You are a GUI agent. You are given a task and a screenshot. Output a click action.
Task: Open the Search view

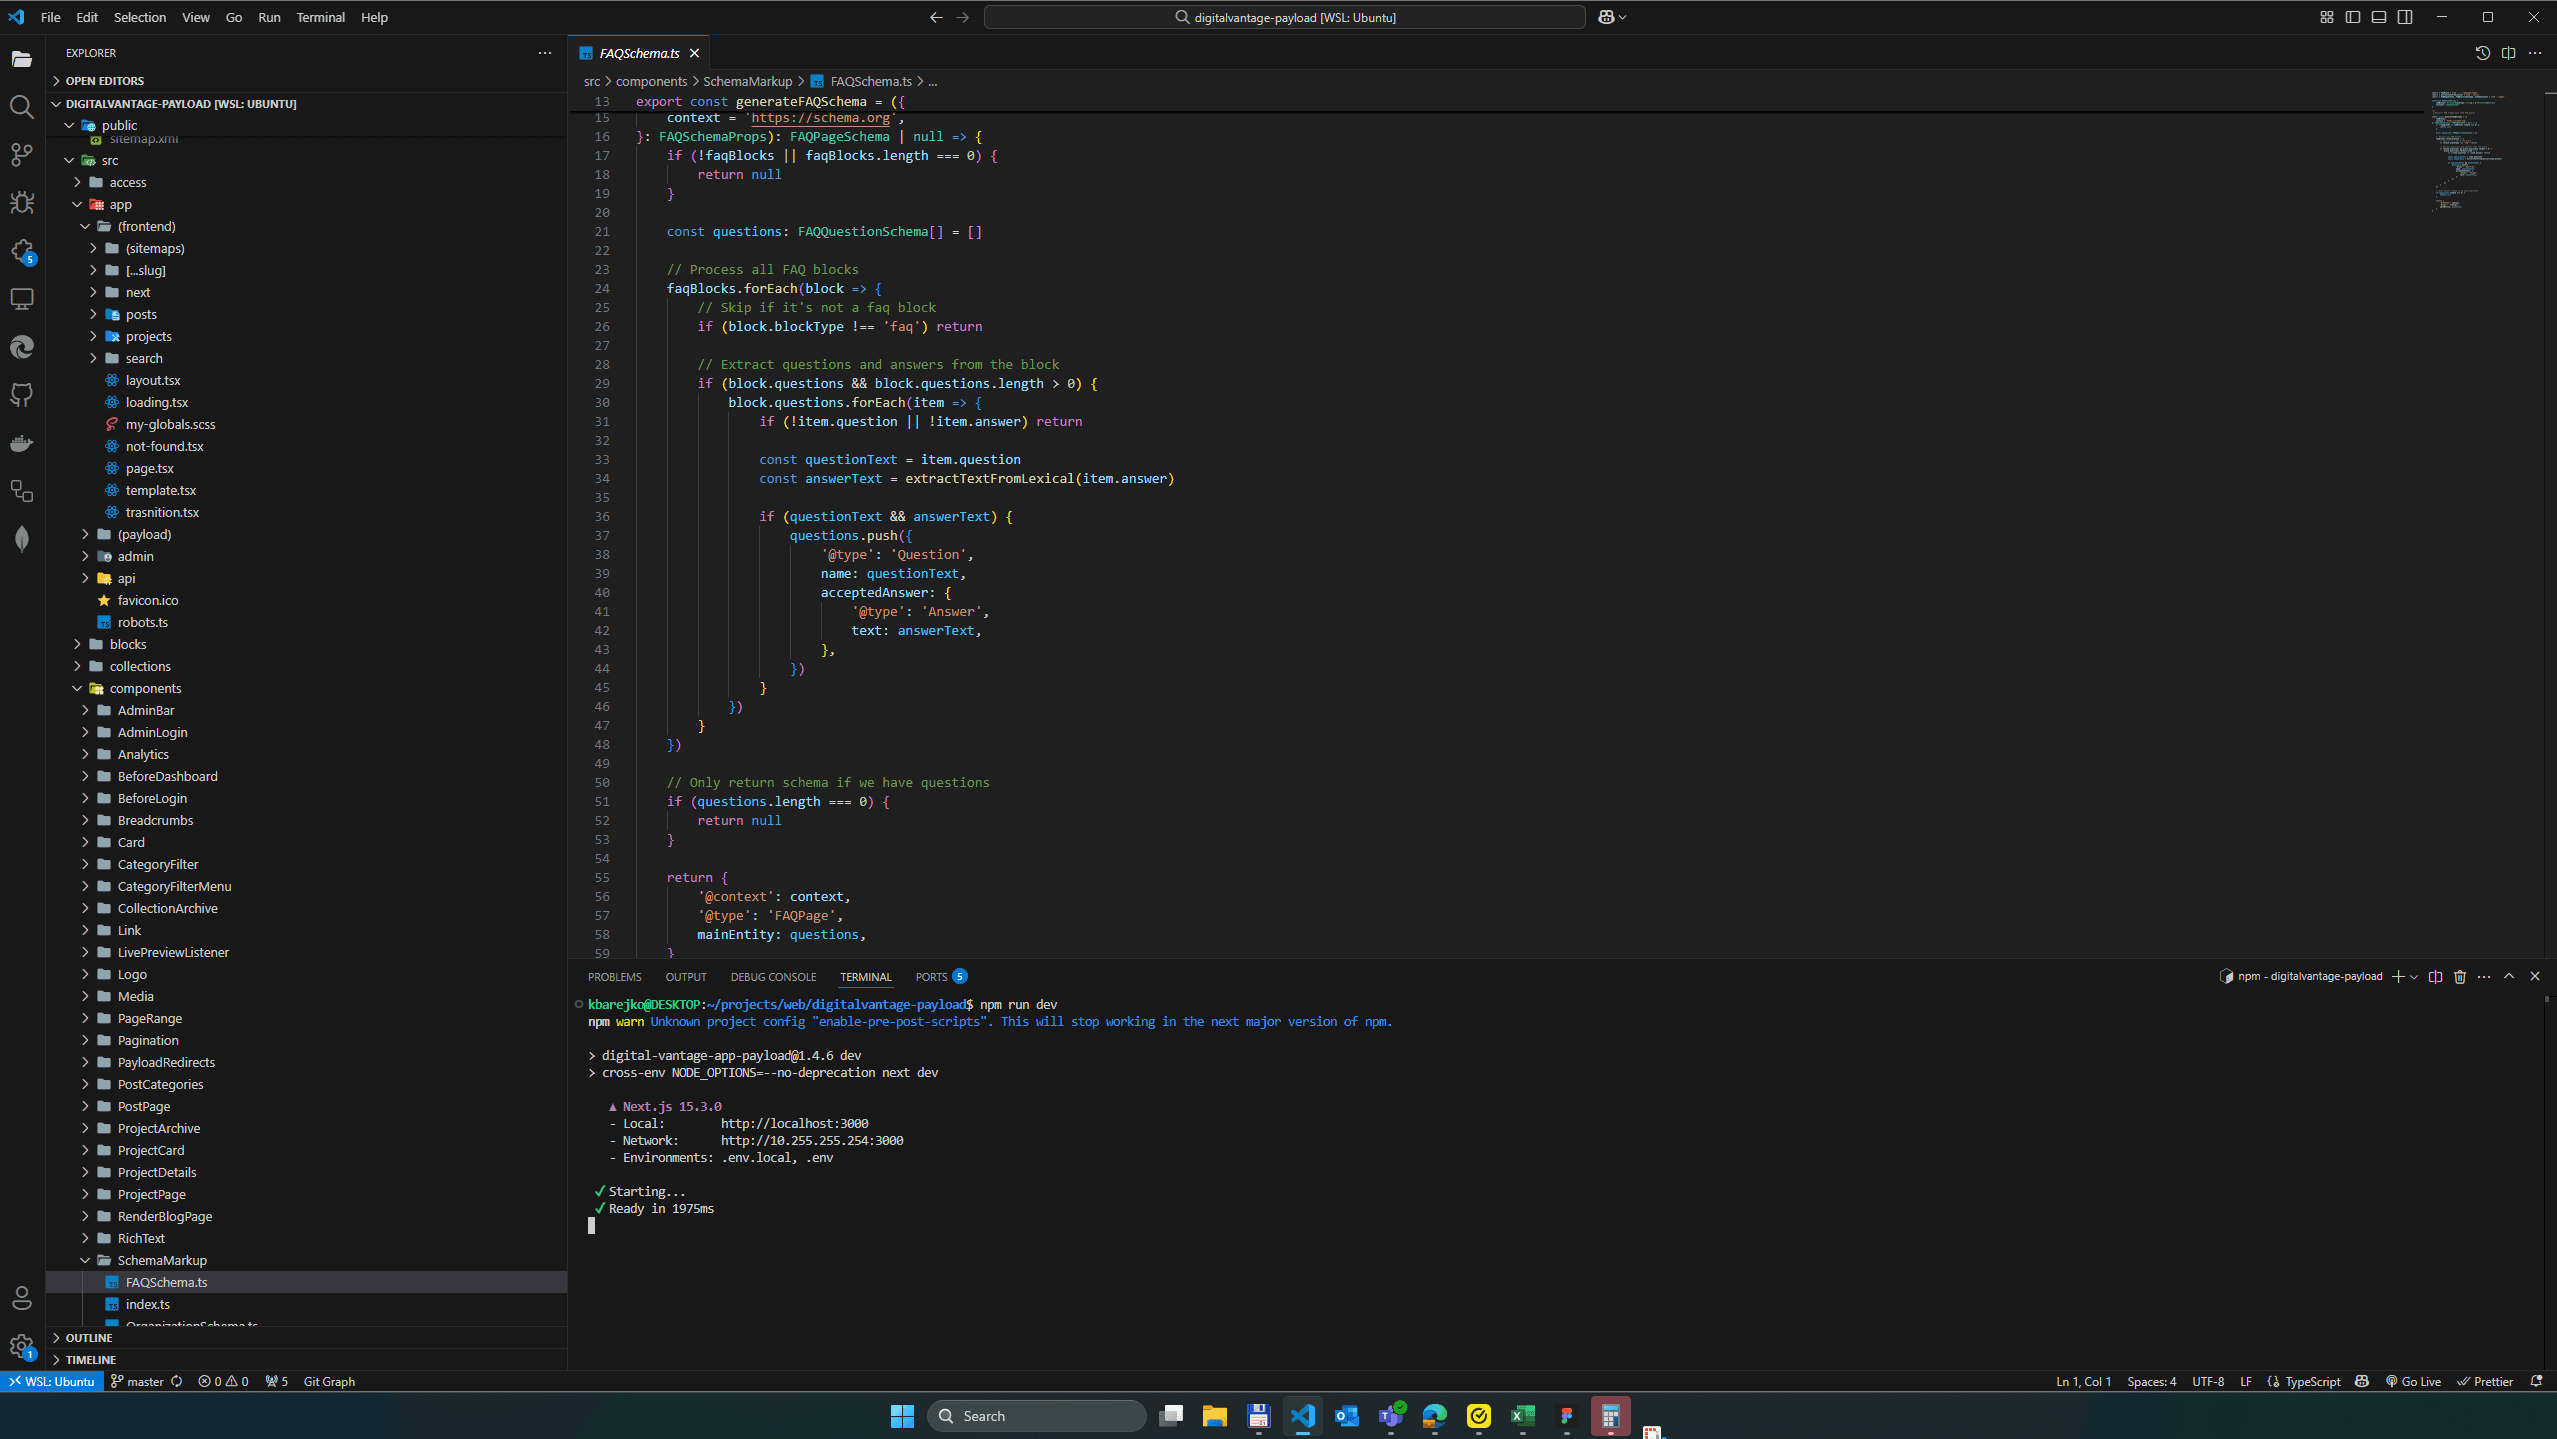[22, 107]
